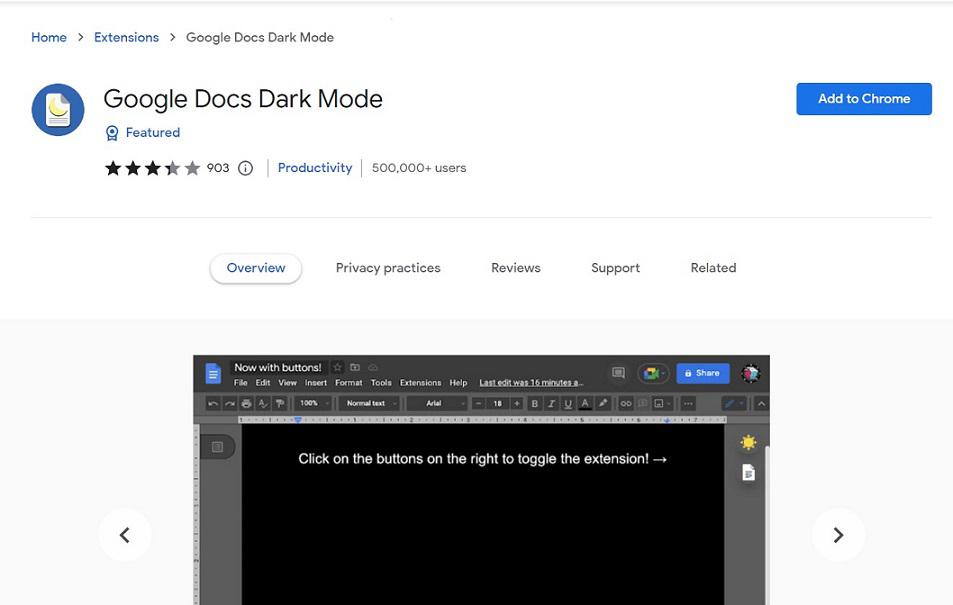This screenshot has height=605, width=953.
Task: Click the Google Docs Dark Mode extension logo
Action: 58,110
